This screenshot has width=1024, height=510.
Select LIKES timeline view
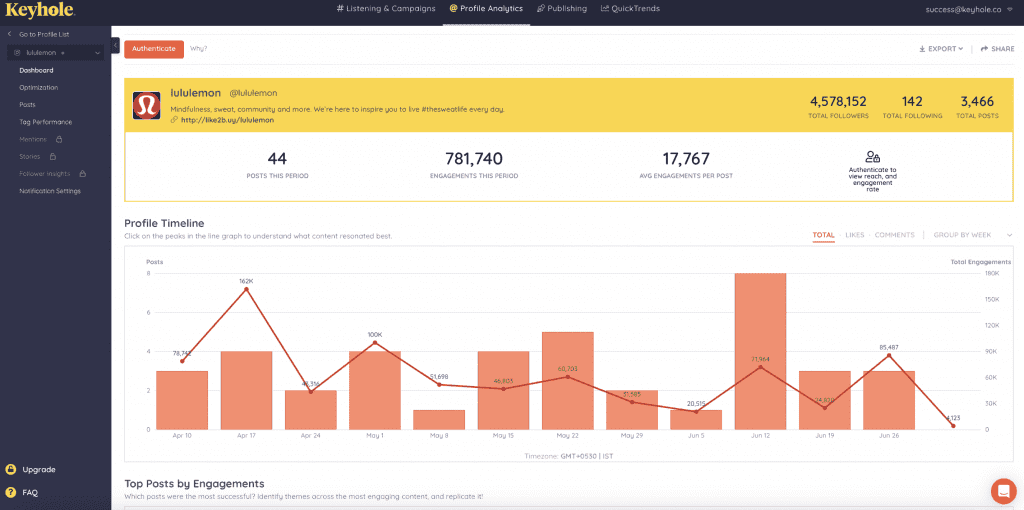[x=855, y=235]
